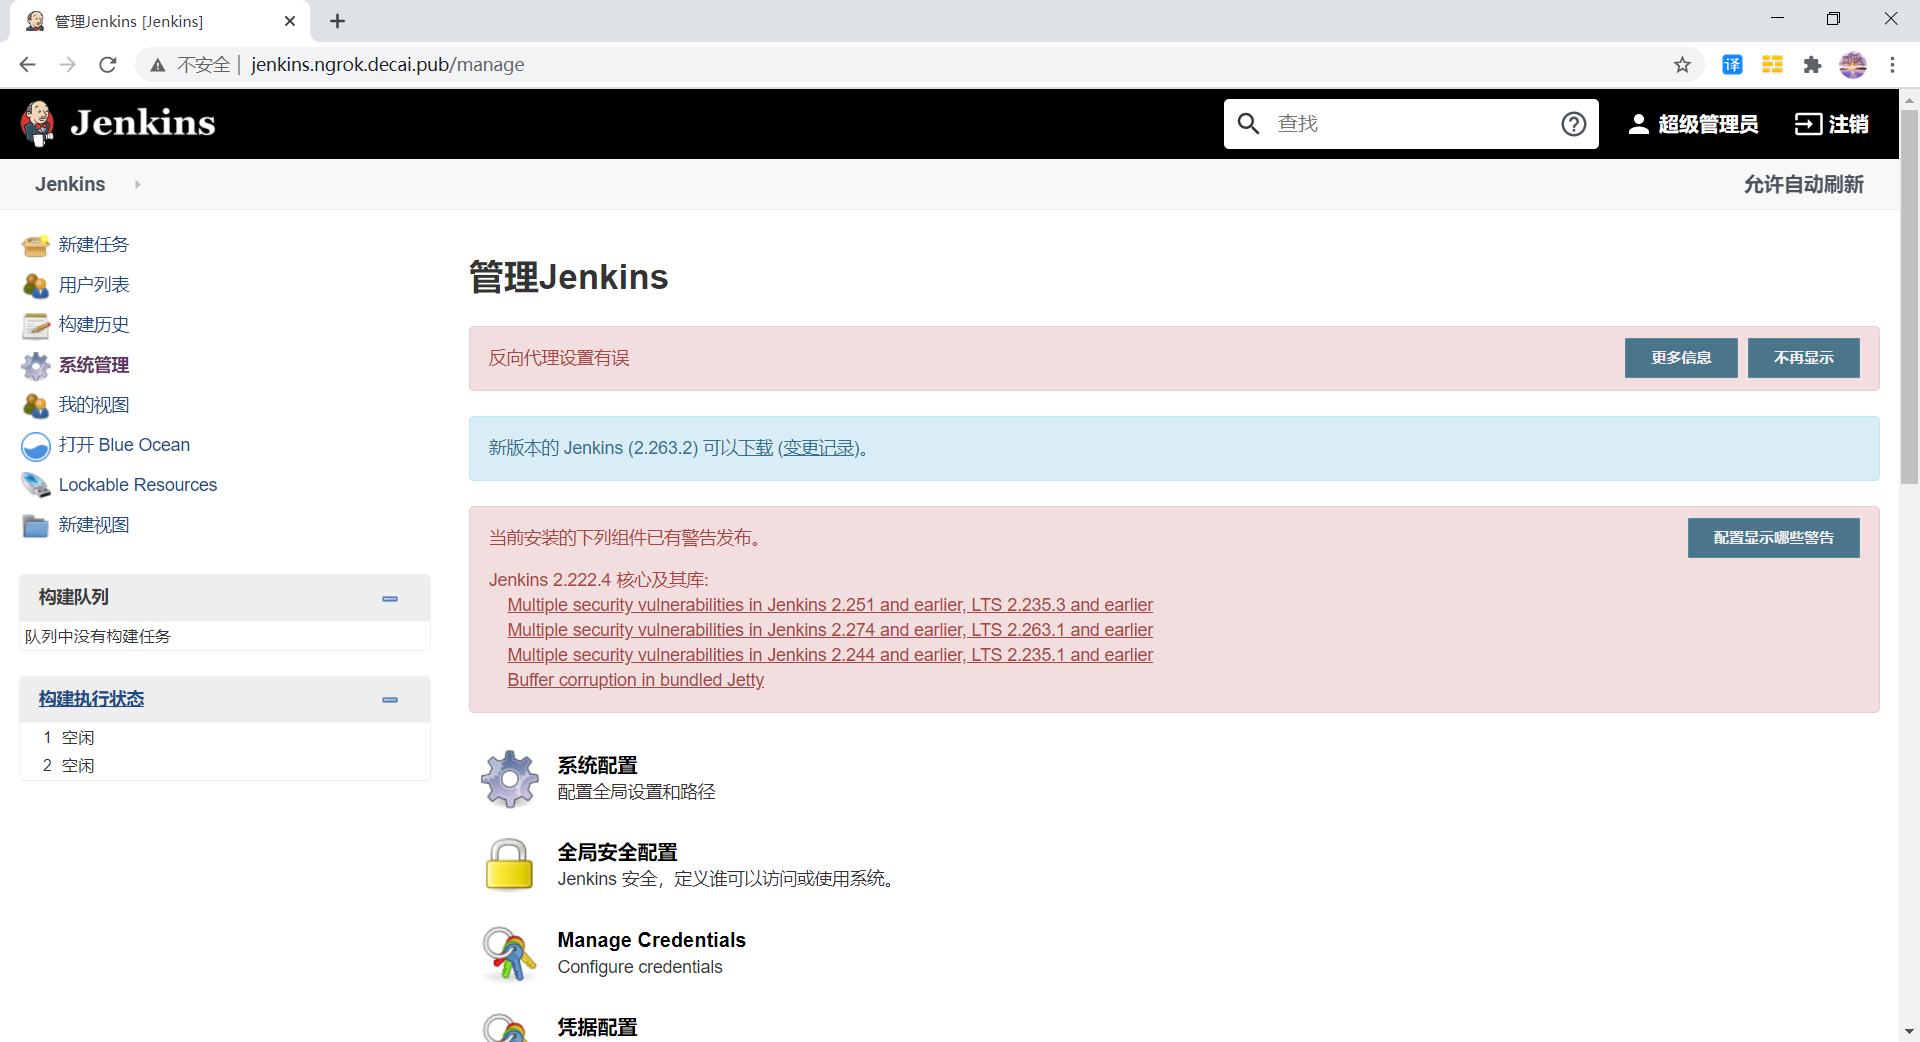Click the logout arrow icon beside 注销
This screenshot has width=1920, height=1042.
point(1808,124)
